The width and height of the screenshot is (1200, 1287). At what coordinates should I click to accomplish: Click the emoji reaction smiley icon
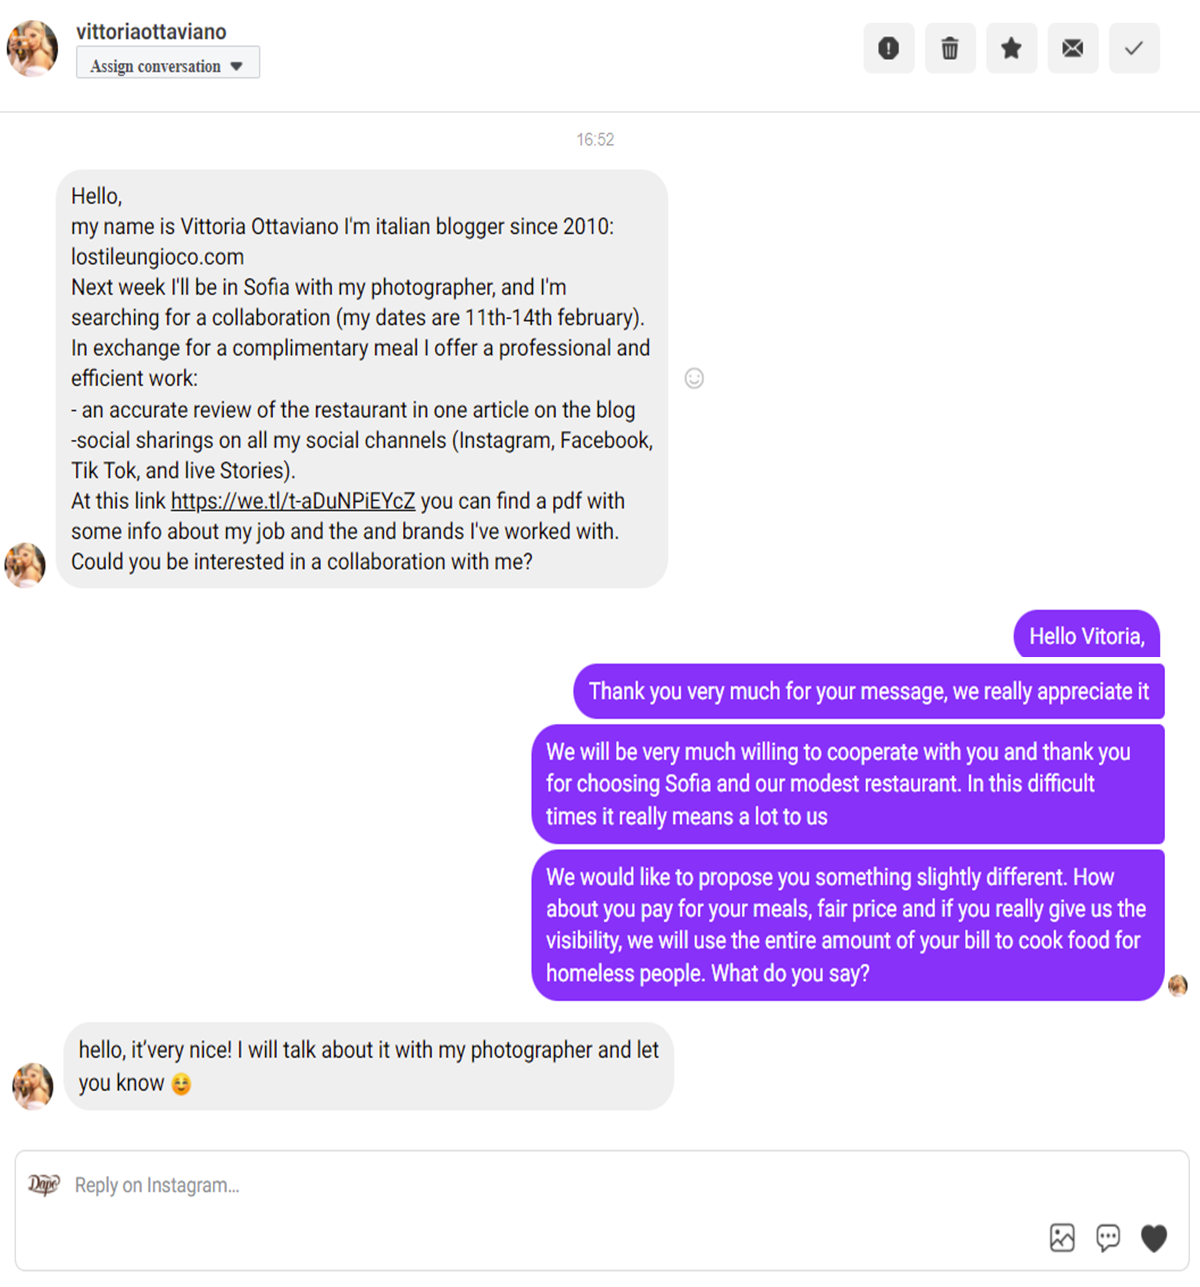point(694,378)
